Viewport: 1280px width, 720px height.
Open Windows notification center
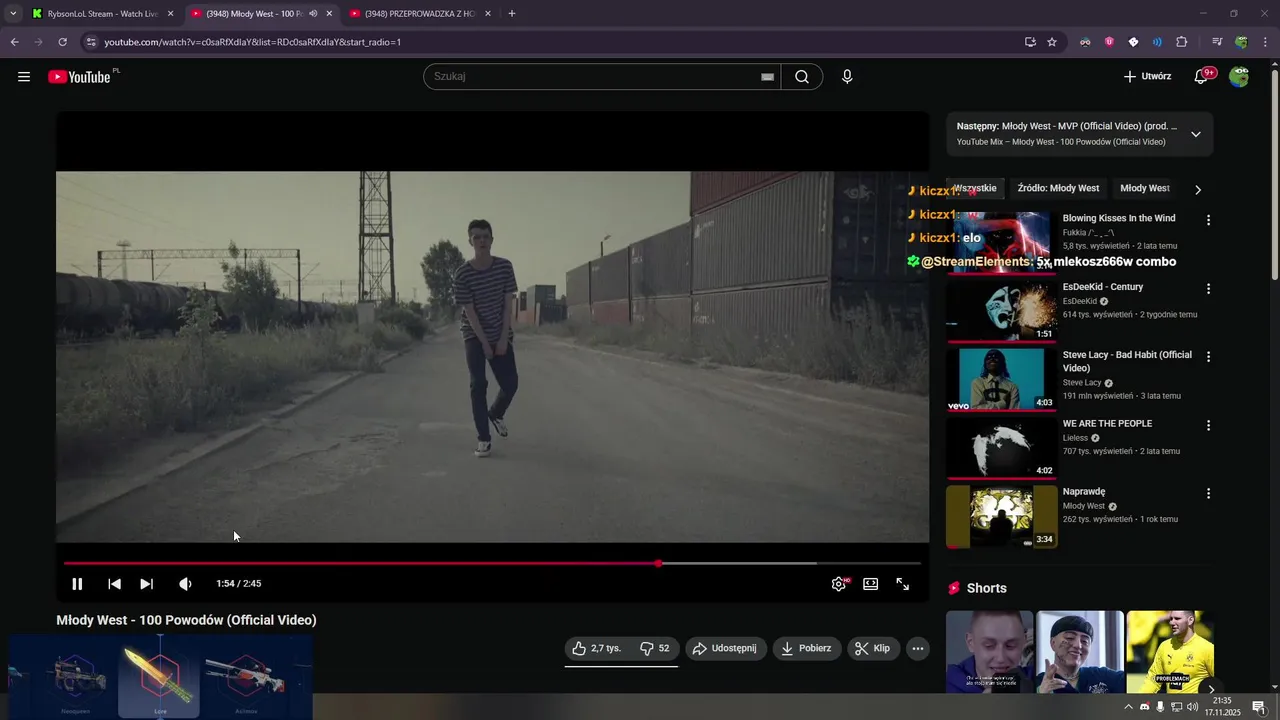(x=1259, y=707)
